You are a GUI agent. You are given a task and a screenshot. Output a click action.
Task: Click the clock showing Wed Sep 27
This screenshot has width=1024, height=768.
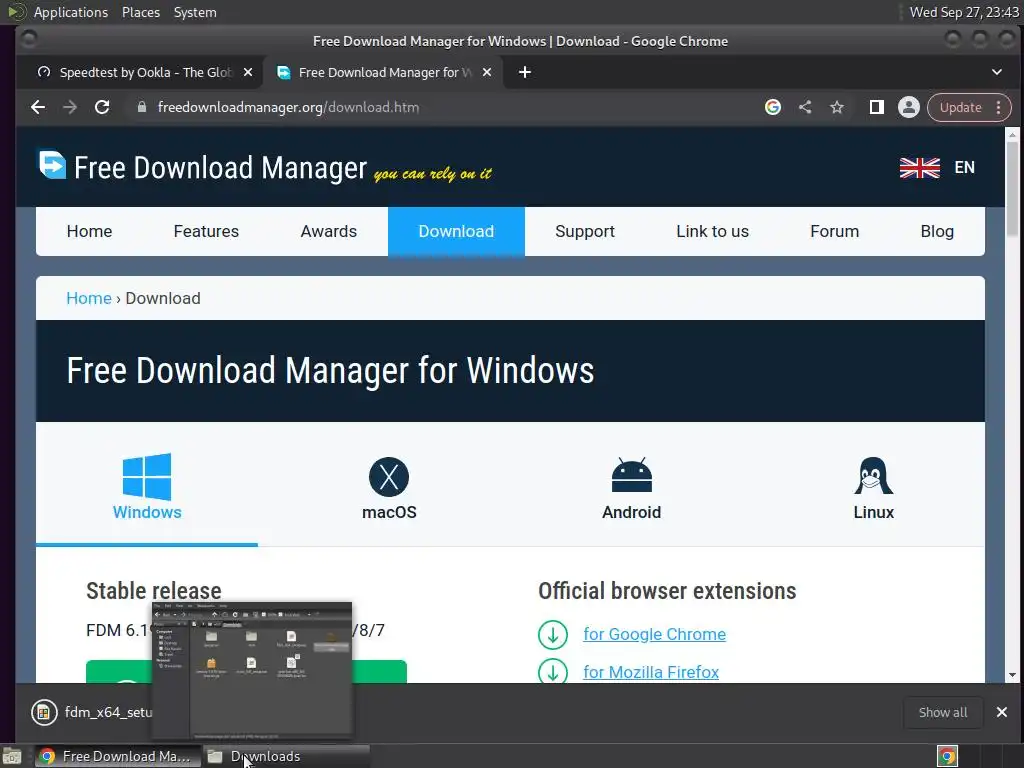[964, 12]
